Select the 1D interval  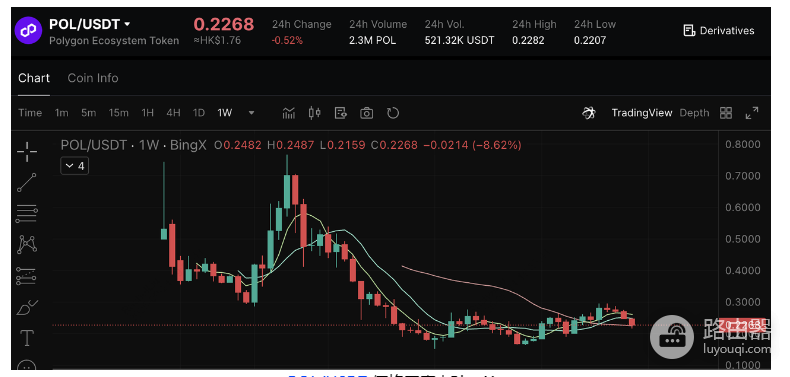click(x=199, y=113)
